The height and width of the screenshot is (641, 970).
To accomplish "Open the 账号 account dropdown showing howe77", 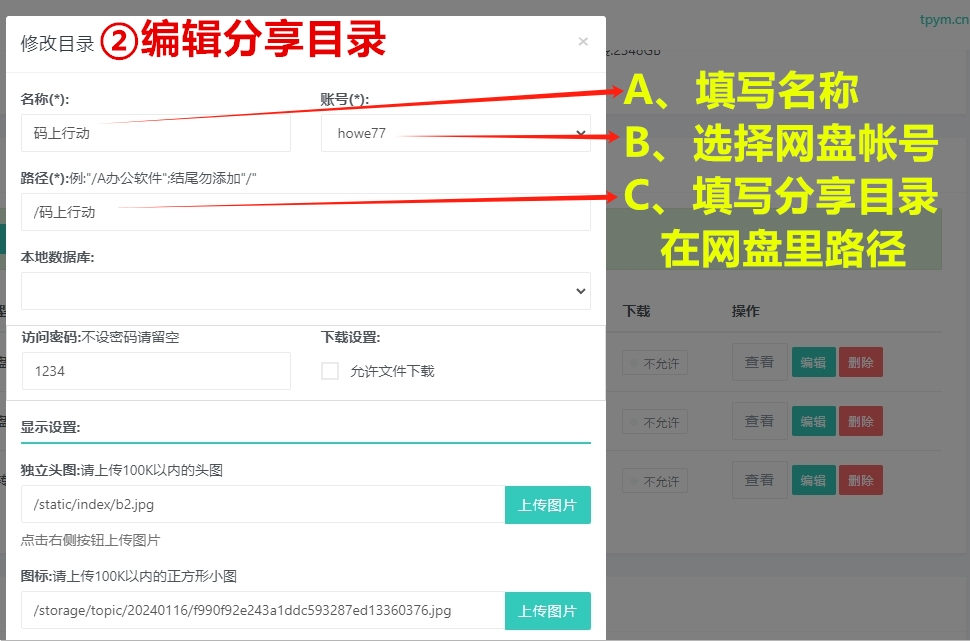I will pos(456,133).
